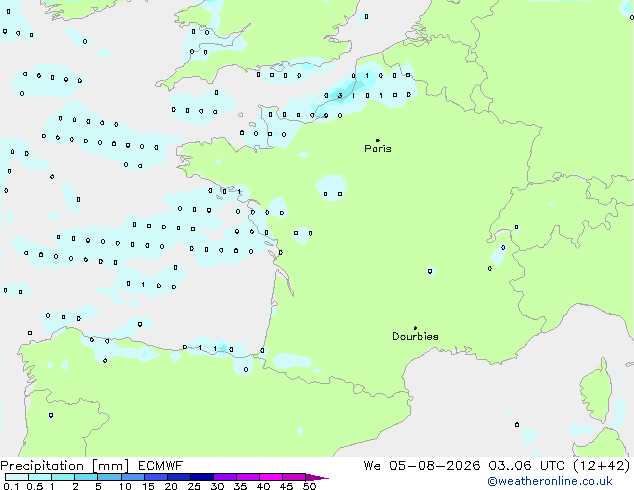
Task: Select the Dourbies location dot marker
Action: pos(415,328)
